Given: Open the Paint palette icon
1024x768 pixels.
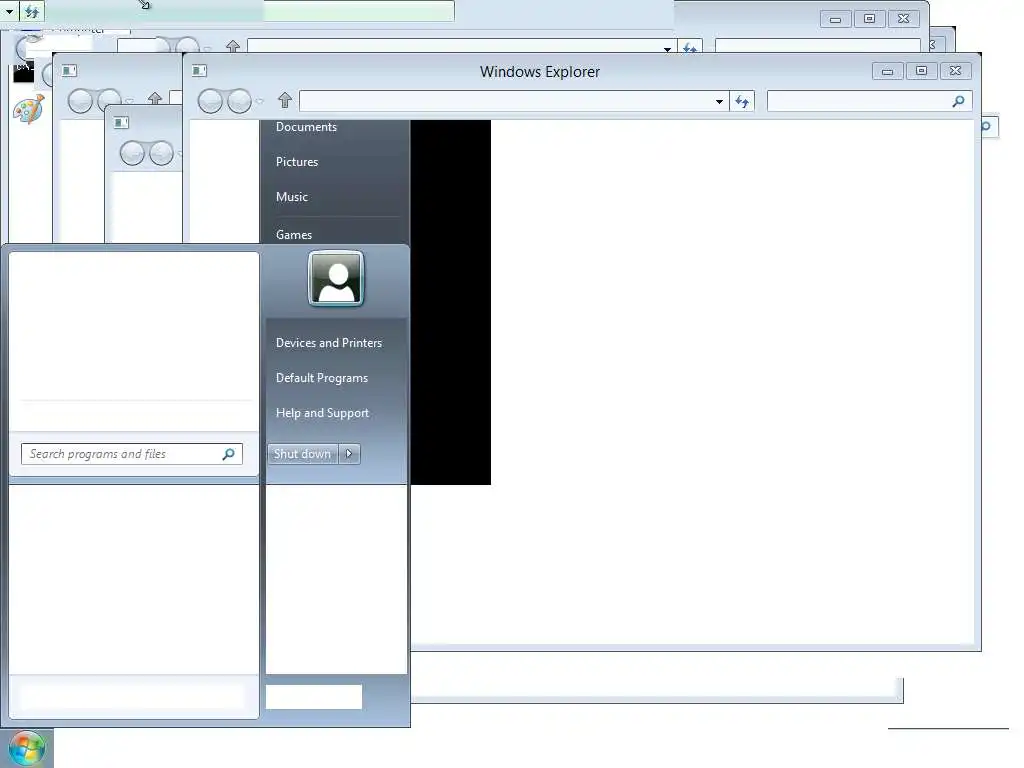Looking at the screenshot, I should [29, 109].
